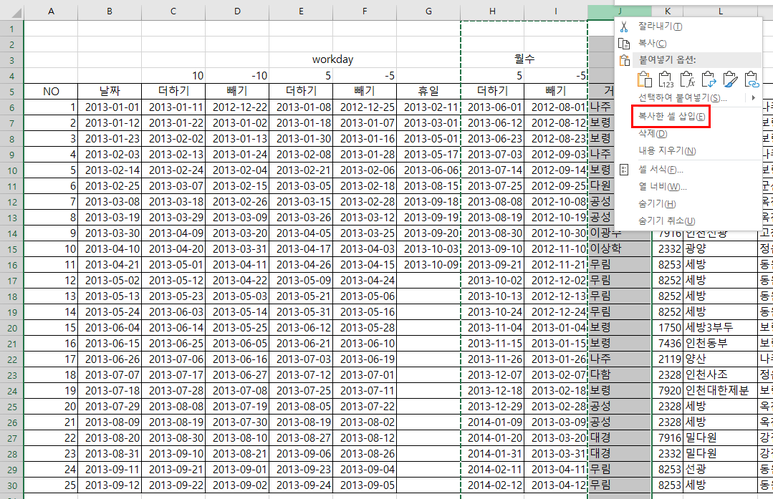Click the '2119' cell in column K
The width and height of the screenshot is (773, 499).
coord(668,359)
